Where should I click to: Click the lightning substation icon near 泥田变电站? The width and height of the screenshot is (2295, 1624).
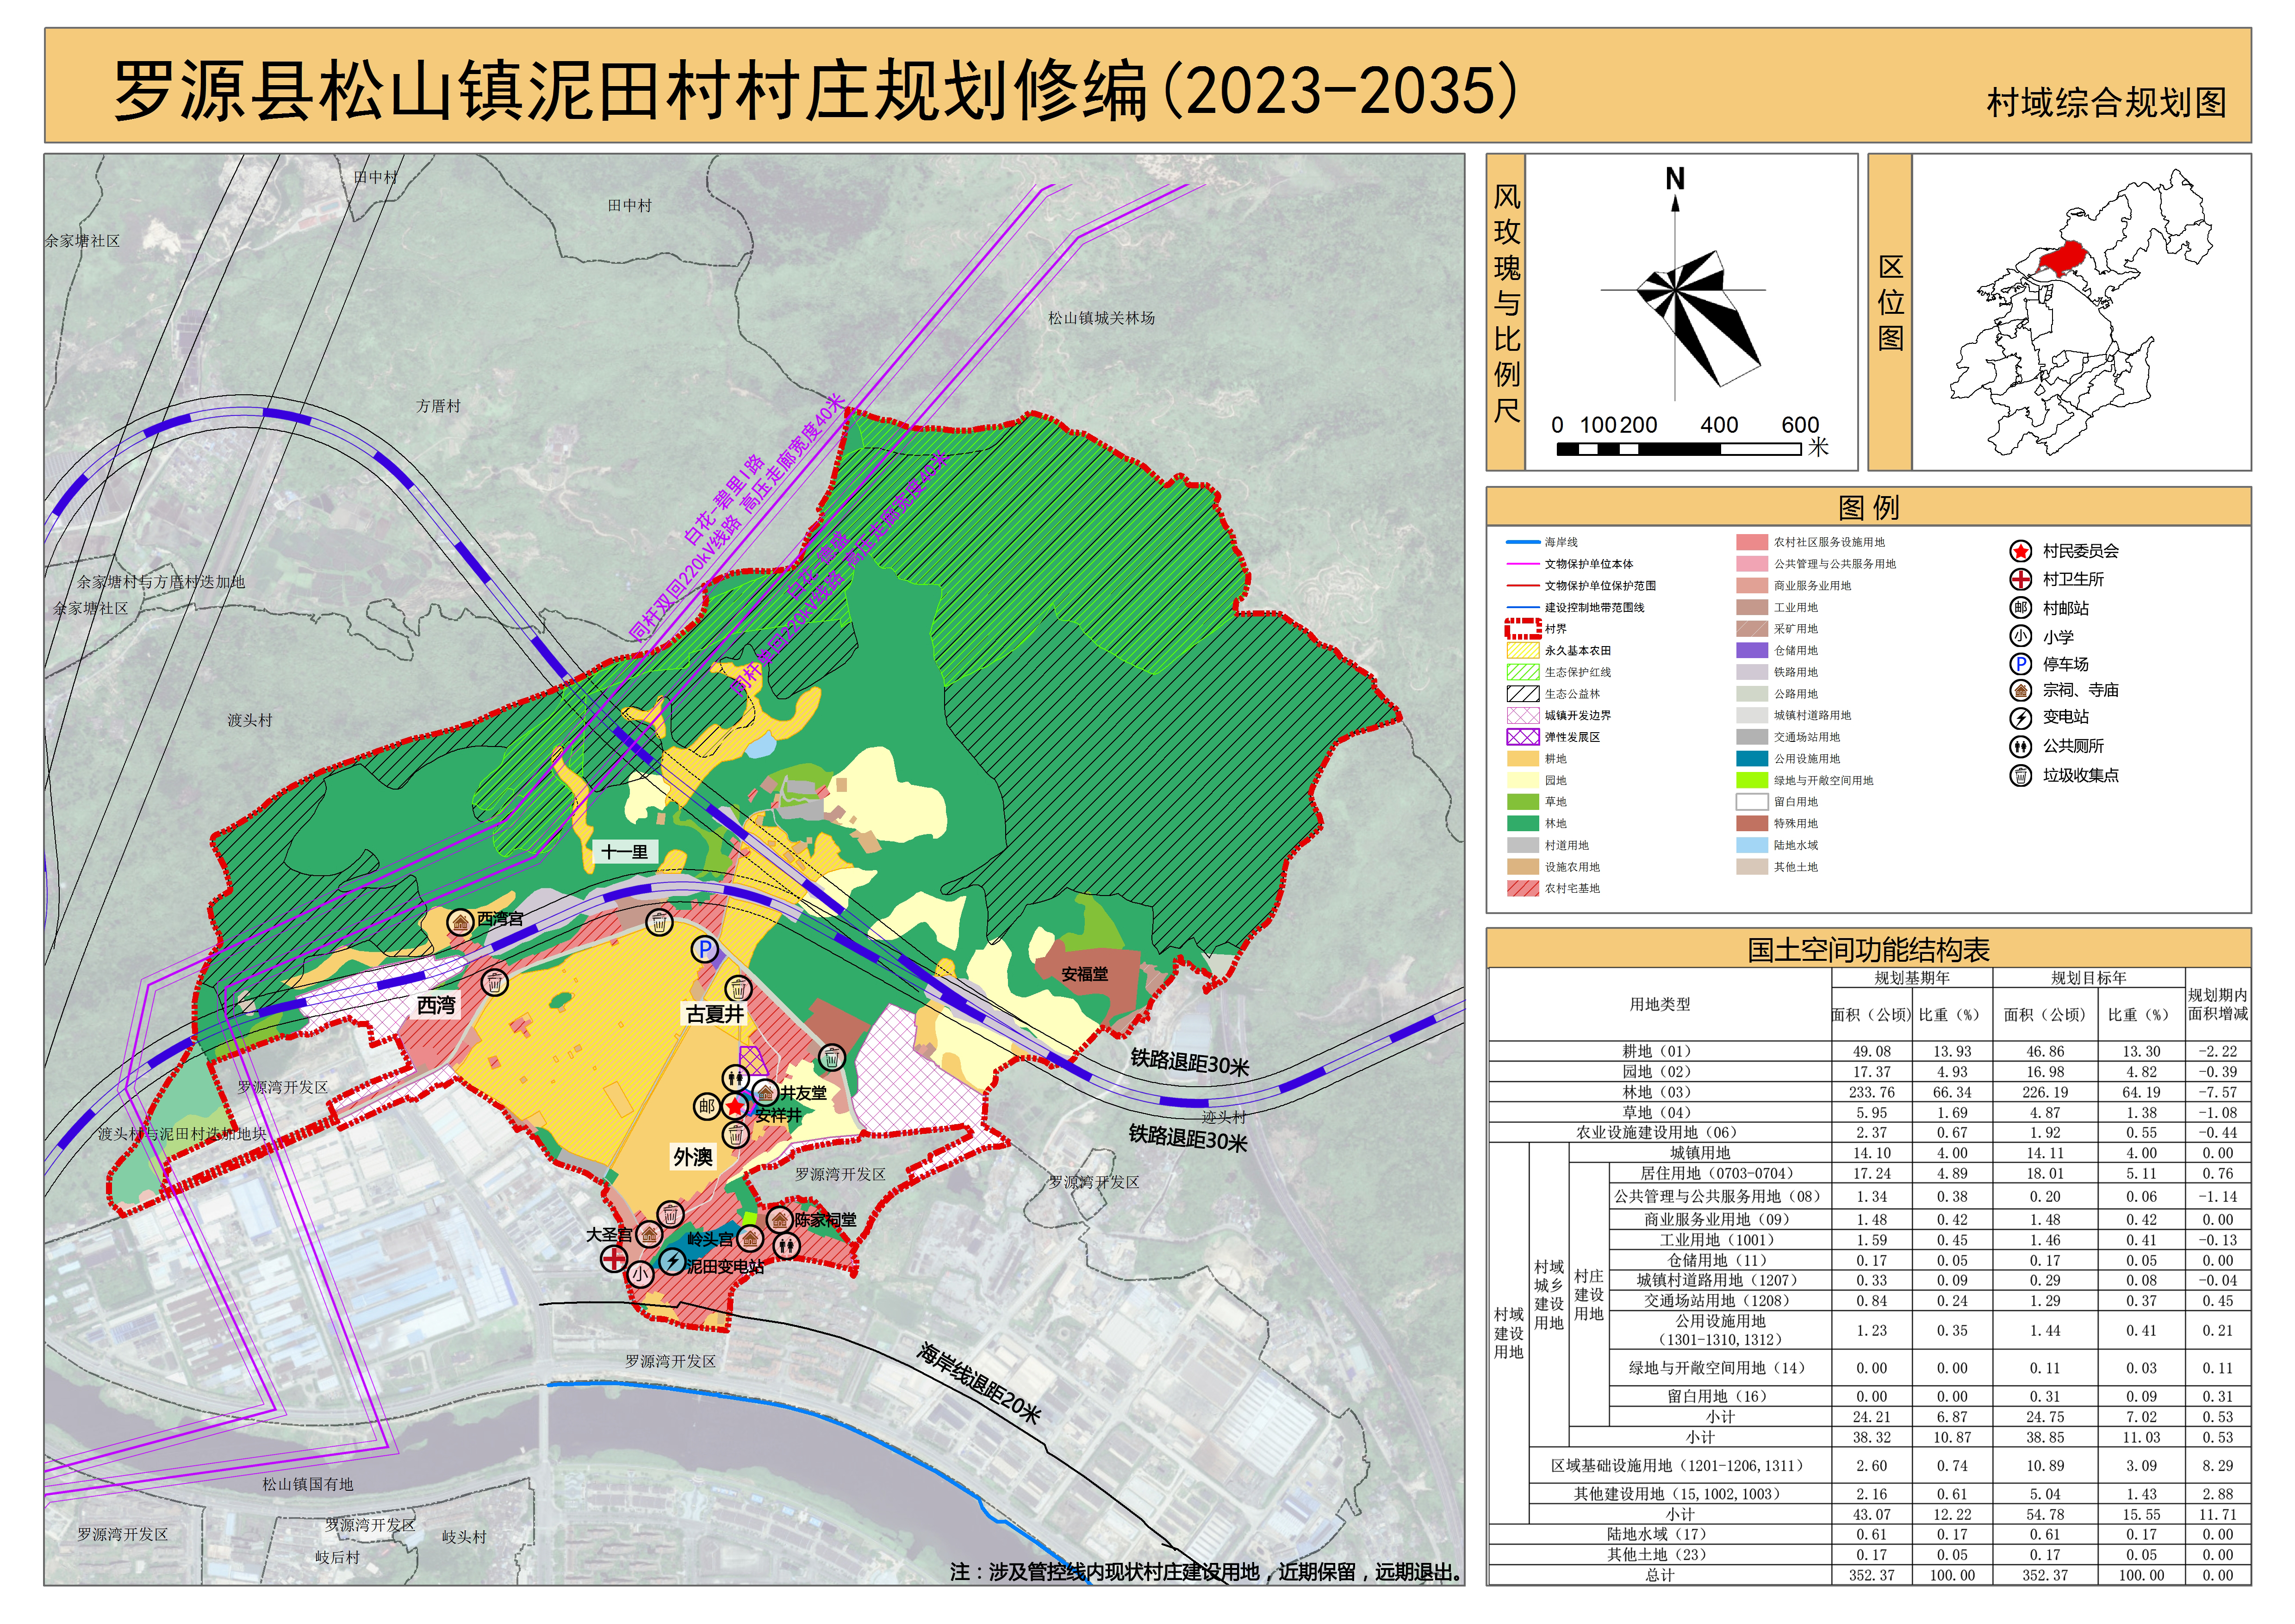671,1262
